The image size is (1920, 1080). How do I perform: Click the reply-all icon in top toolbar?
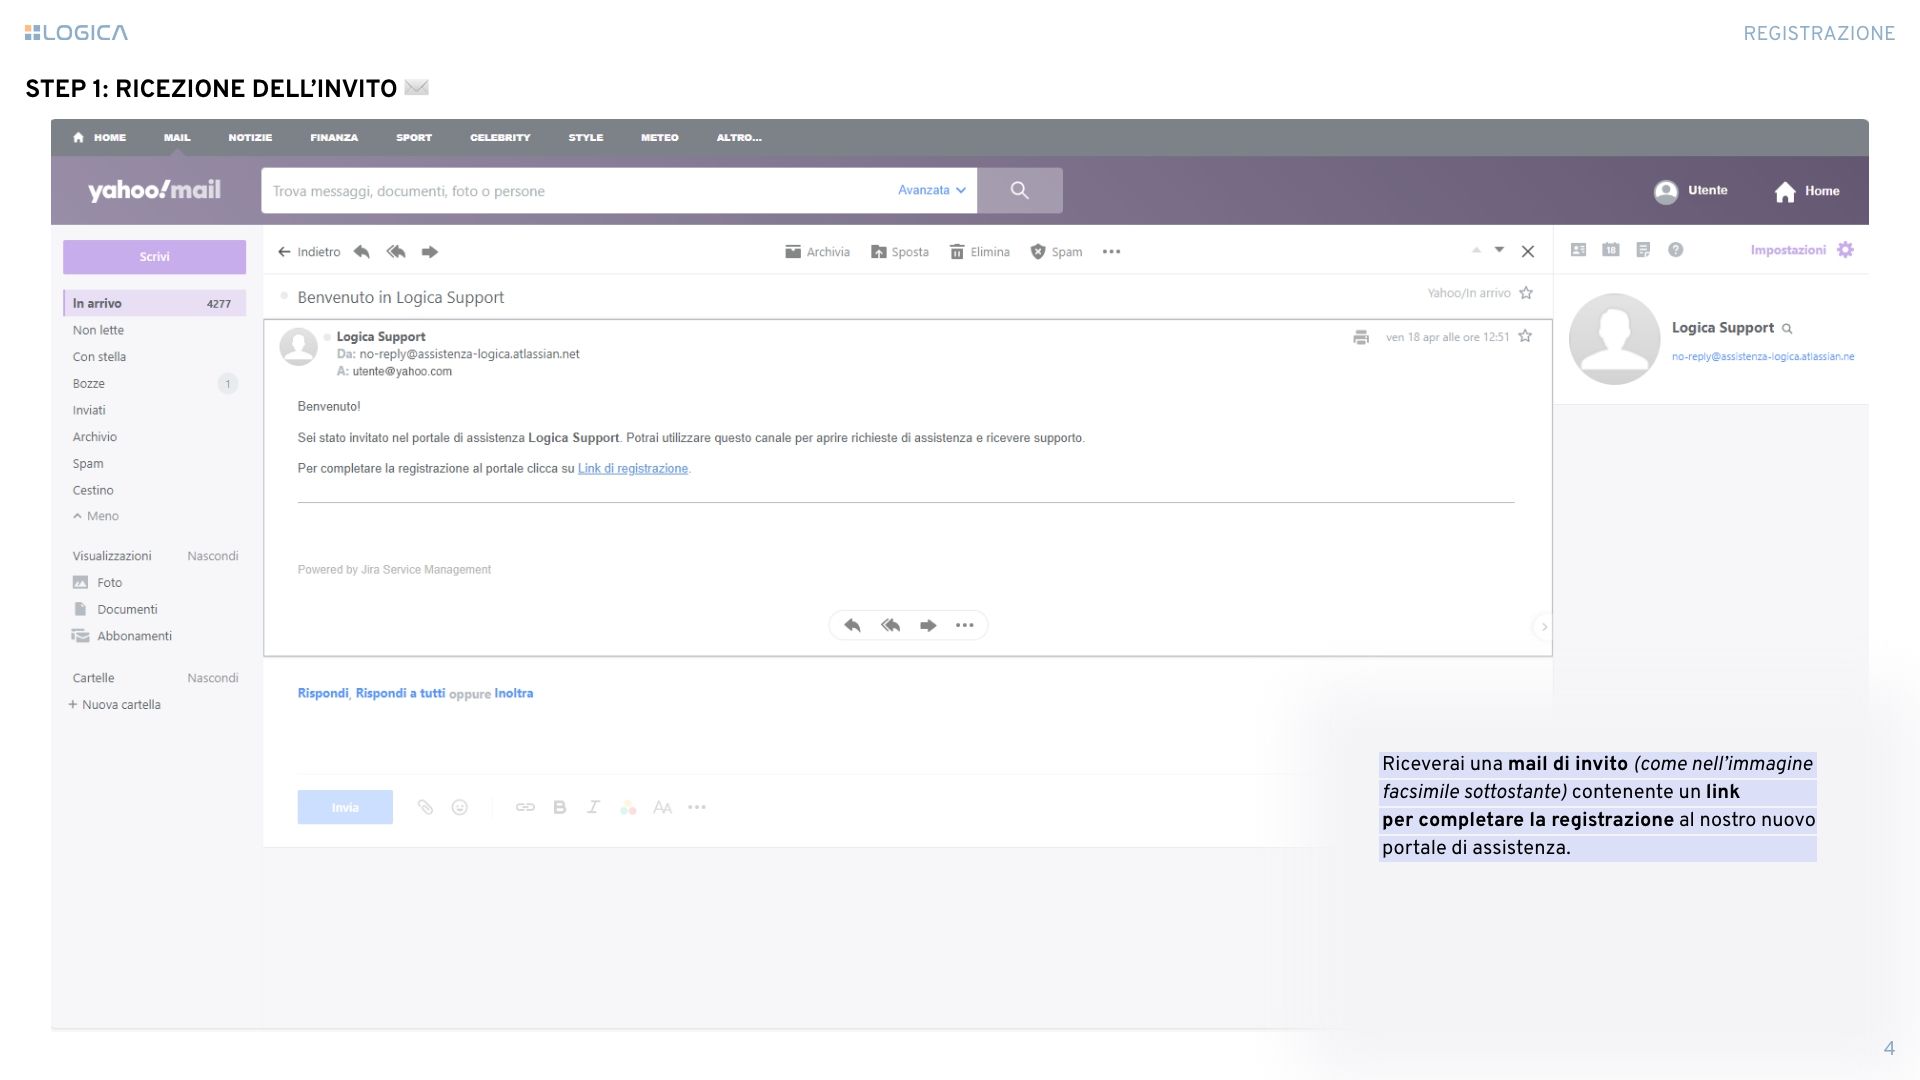[396, 252]
